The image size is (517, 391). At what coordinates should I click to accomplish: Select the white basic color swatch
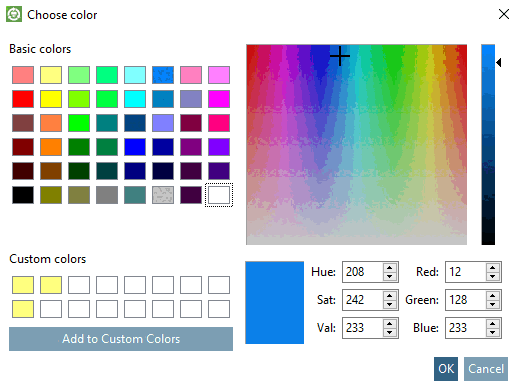[x=219, y=195]
